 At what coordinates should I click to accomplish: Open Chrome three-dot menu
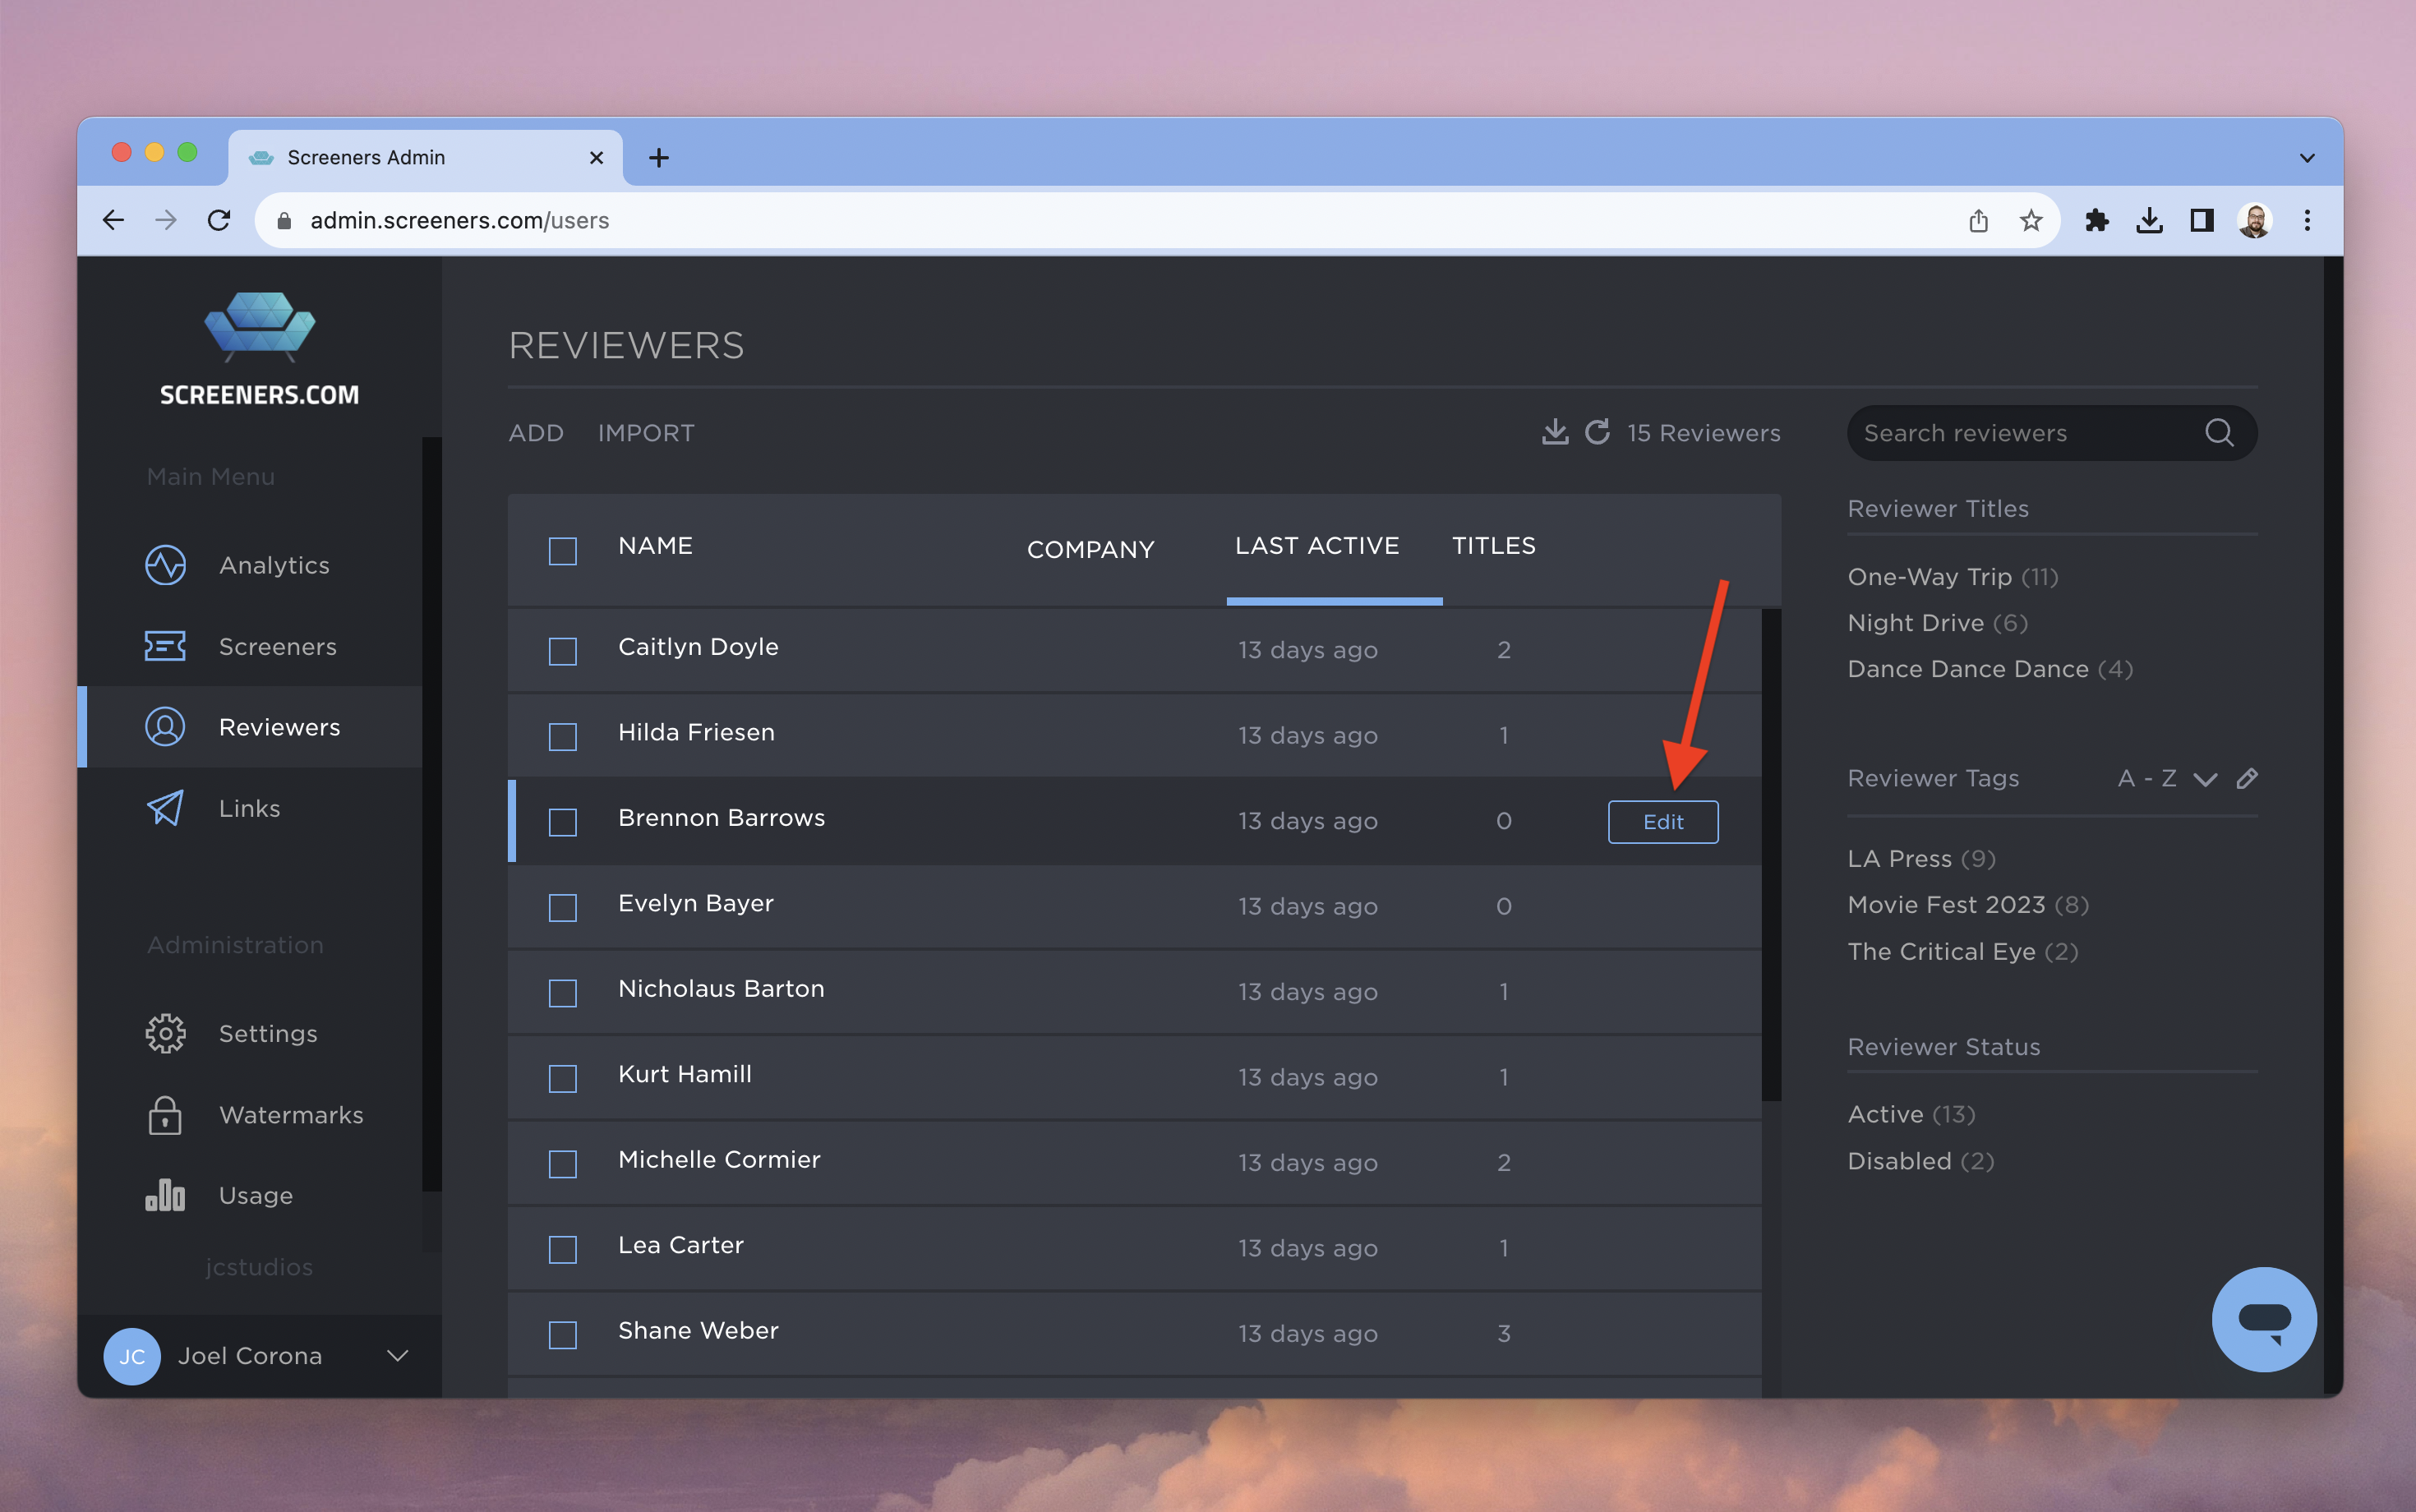(2307, 220)
